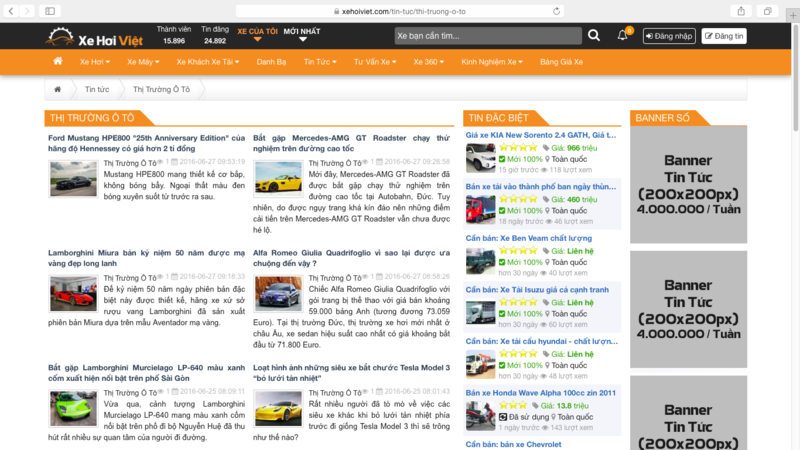Click the search magnifier icon

[594, 35]
